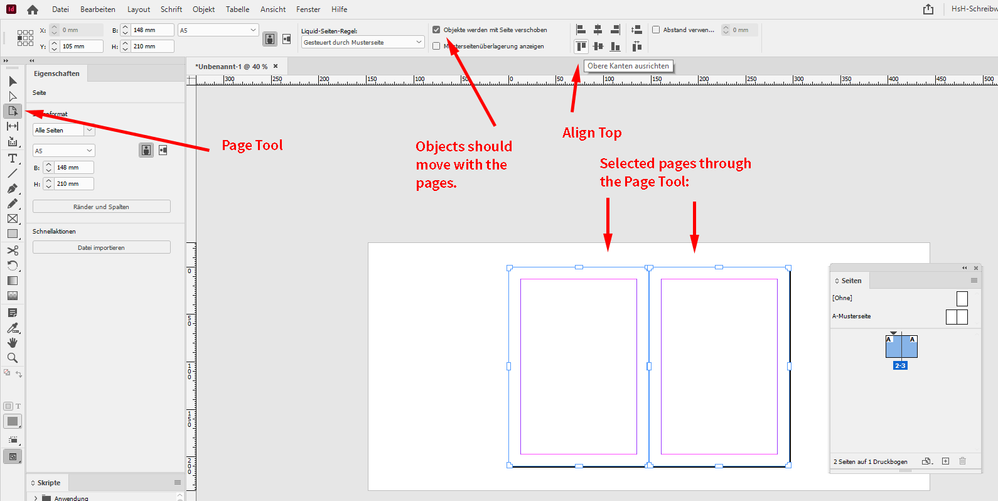This screenshot has height=501, width=998.
Task: Click the Home icon in top bar
Action: click(32, 10)
